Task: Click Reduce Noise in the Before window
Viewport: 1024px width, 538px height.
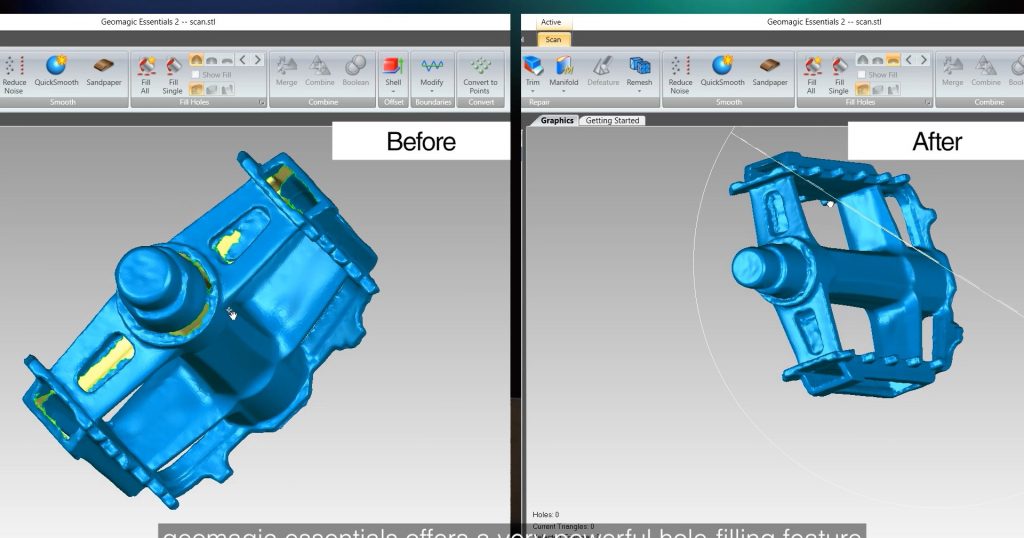Action: pyautogui.click(x=14, y=74)
